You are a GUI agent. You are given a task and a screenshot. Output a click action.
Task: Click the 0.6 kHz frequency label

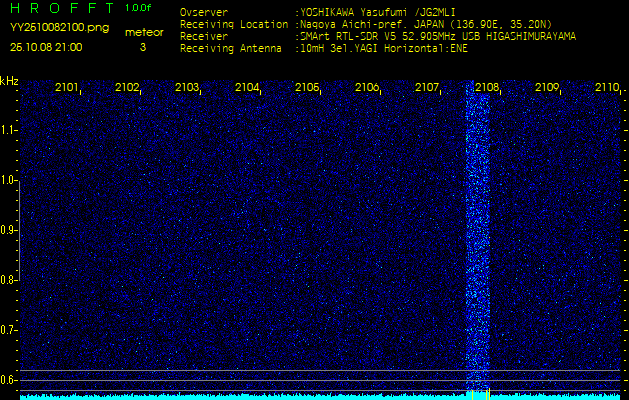7,380
